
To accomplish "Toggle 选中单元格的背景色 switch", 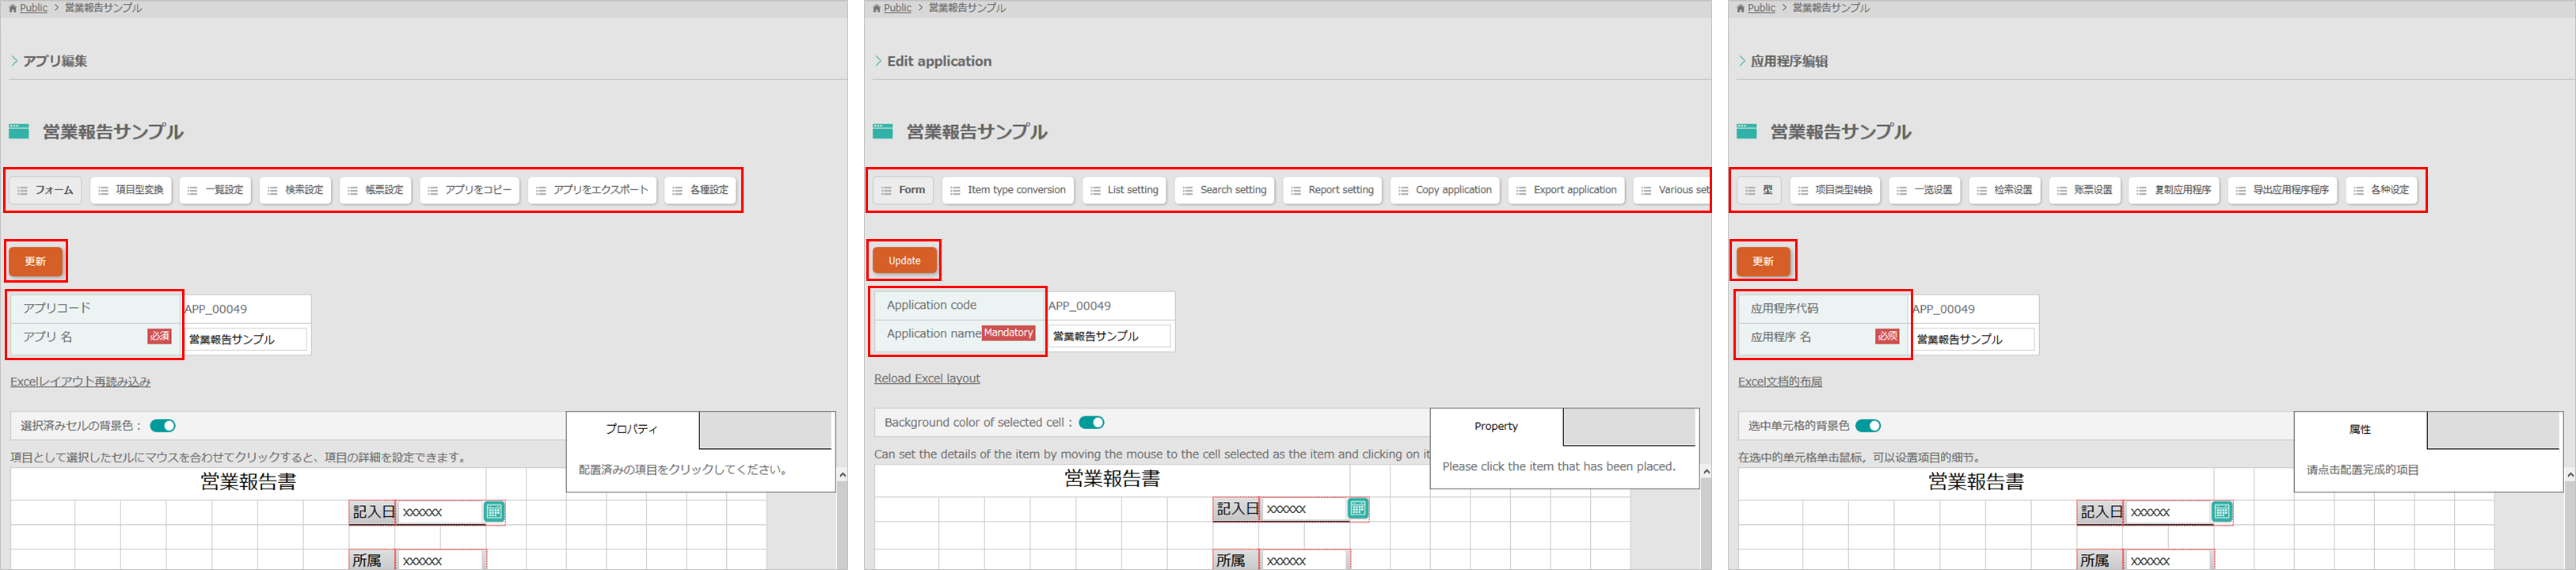I will tap(1868, 425).
